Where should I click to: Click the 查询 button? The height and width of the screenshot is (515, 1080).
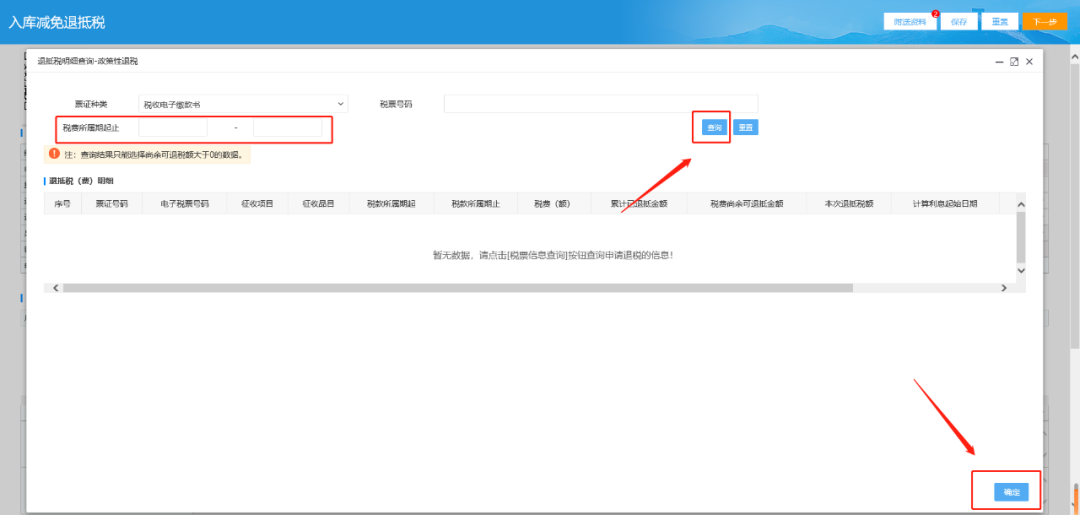pos(714,128)
